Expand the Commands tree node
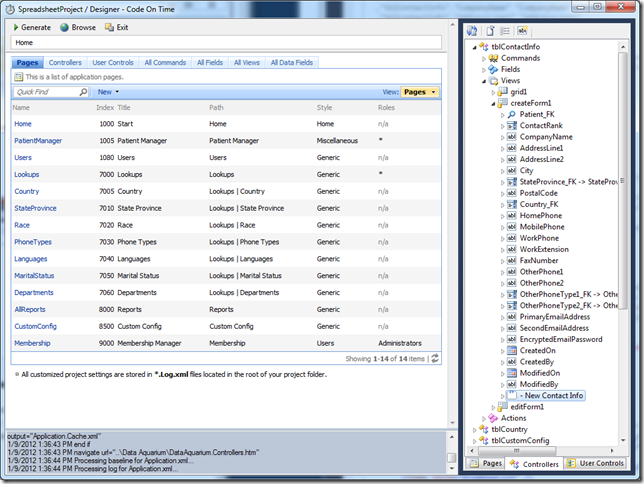This screenshot has width=644, height=484. coord(484,59)
